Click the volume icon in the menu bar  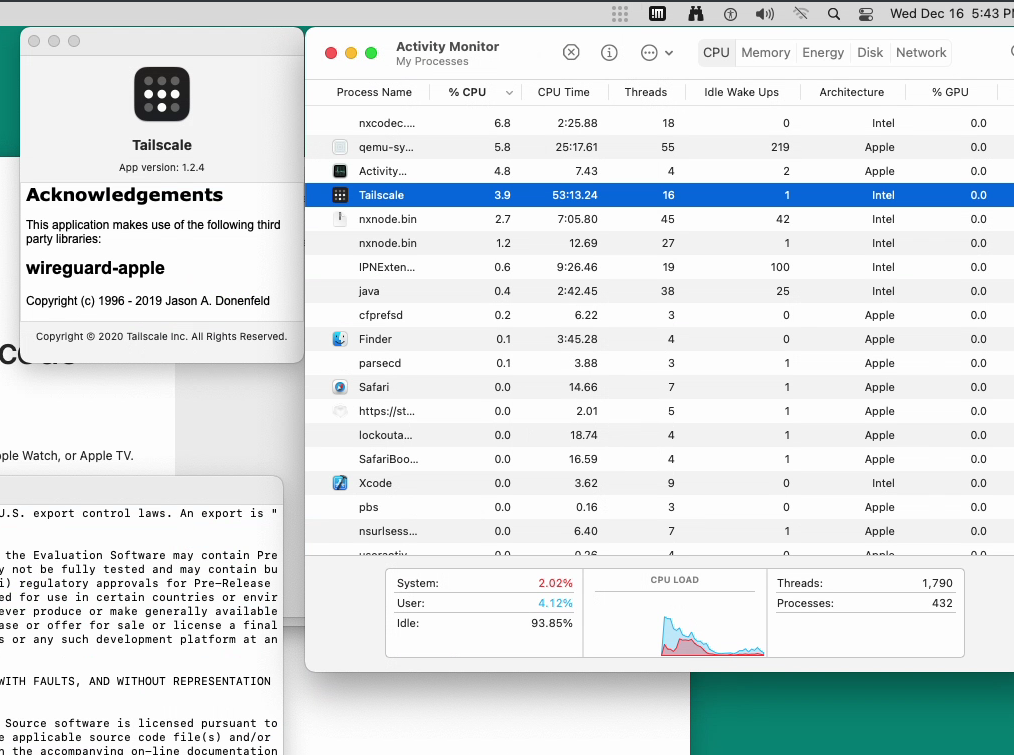tap(764, 14)
